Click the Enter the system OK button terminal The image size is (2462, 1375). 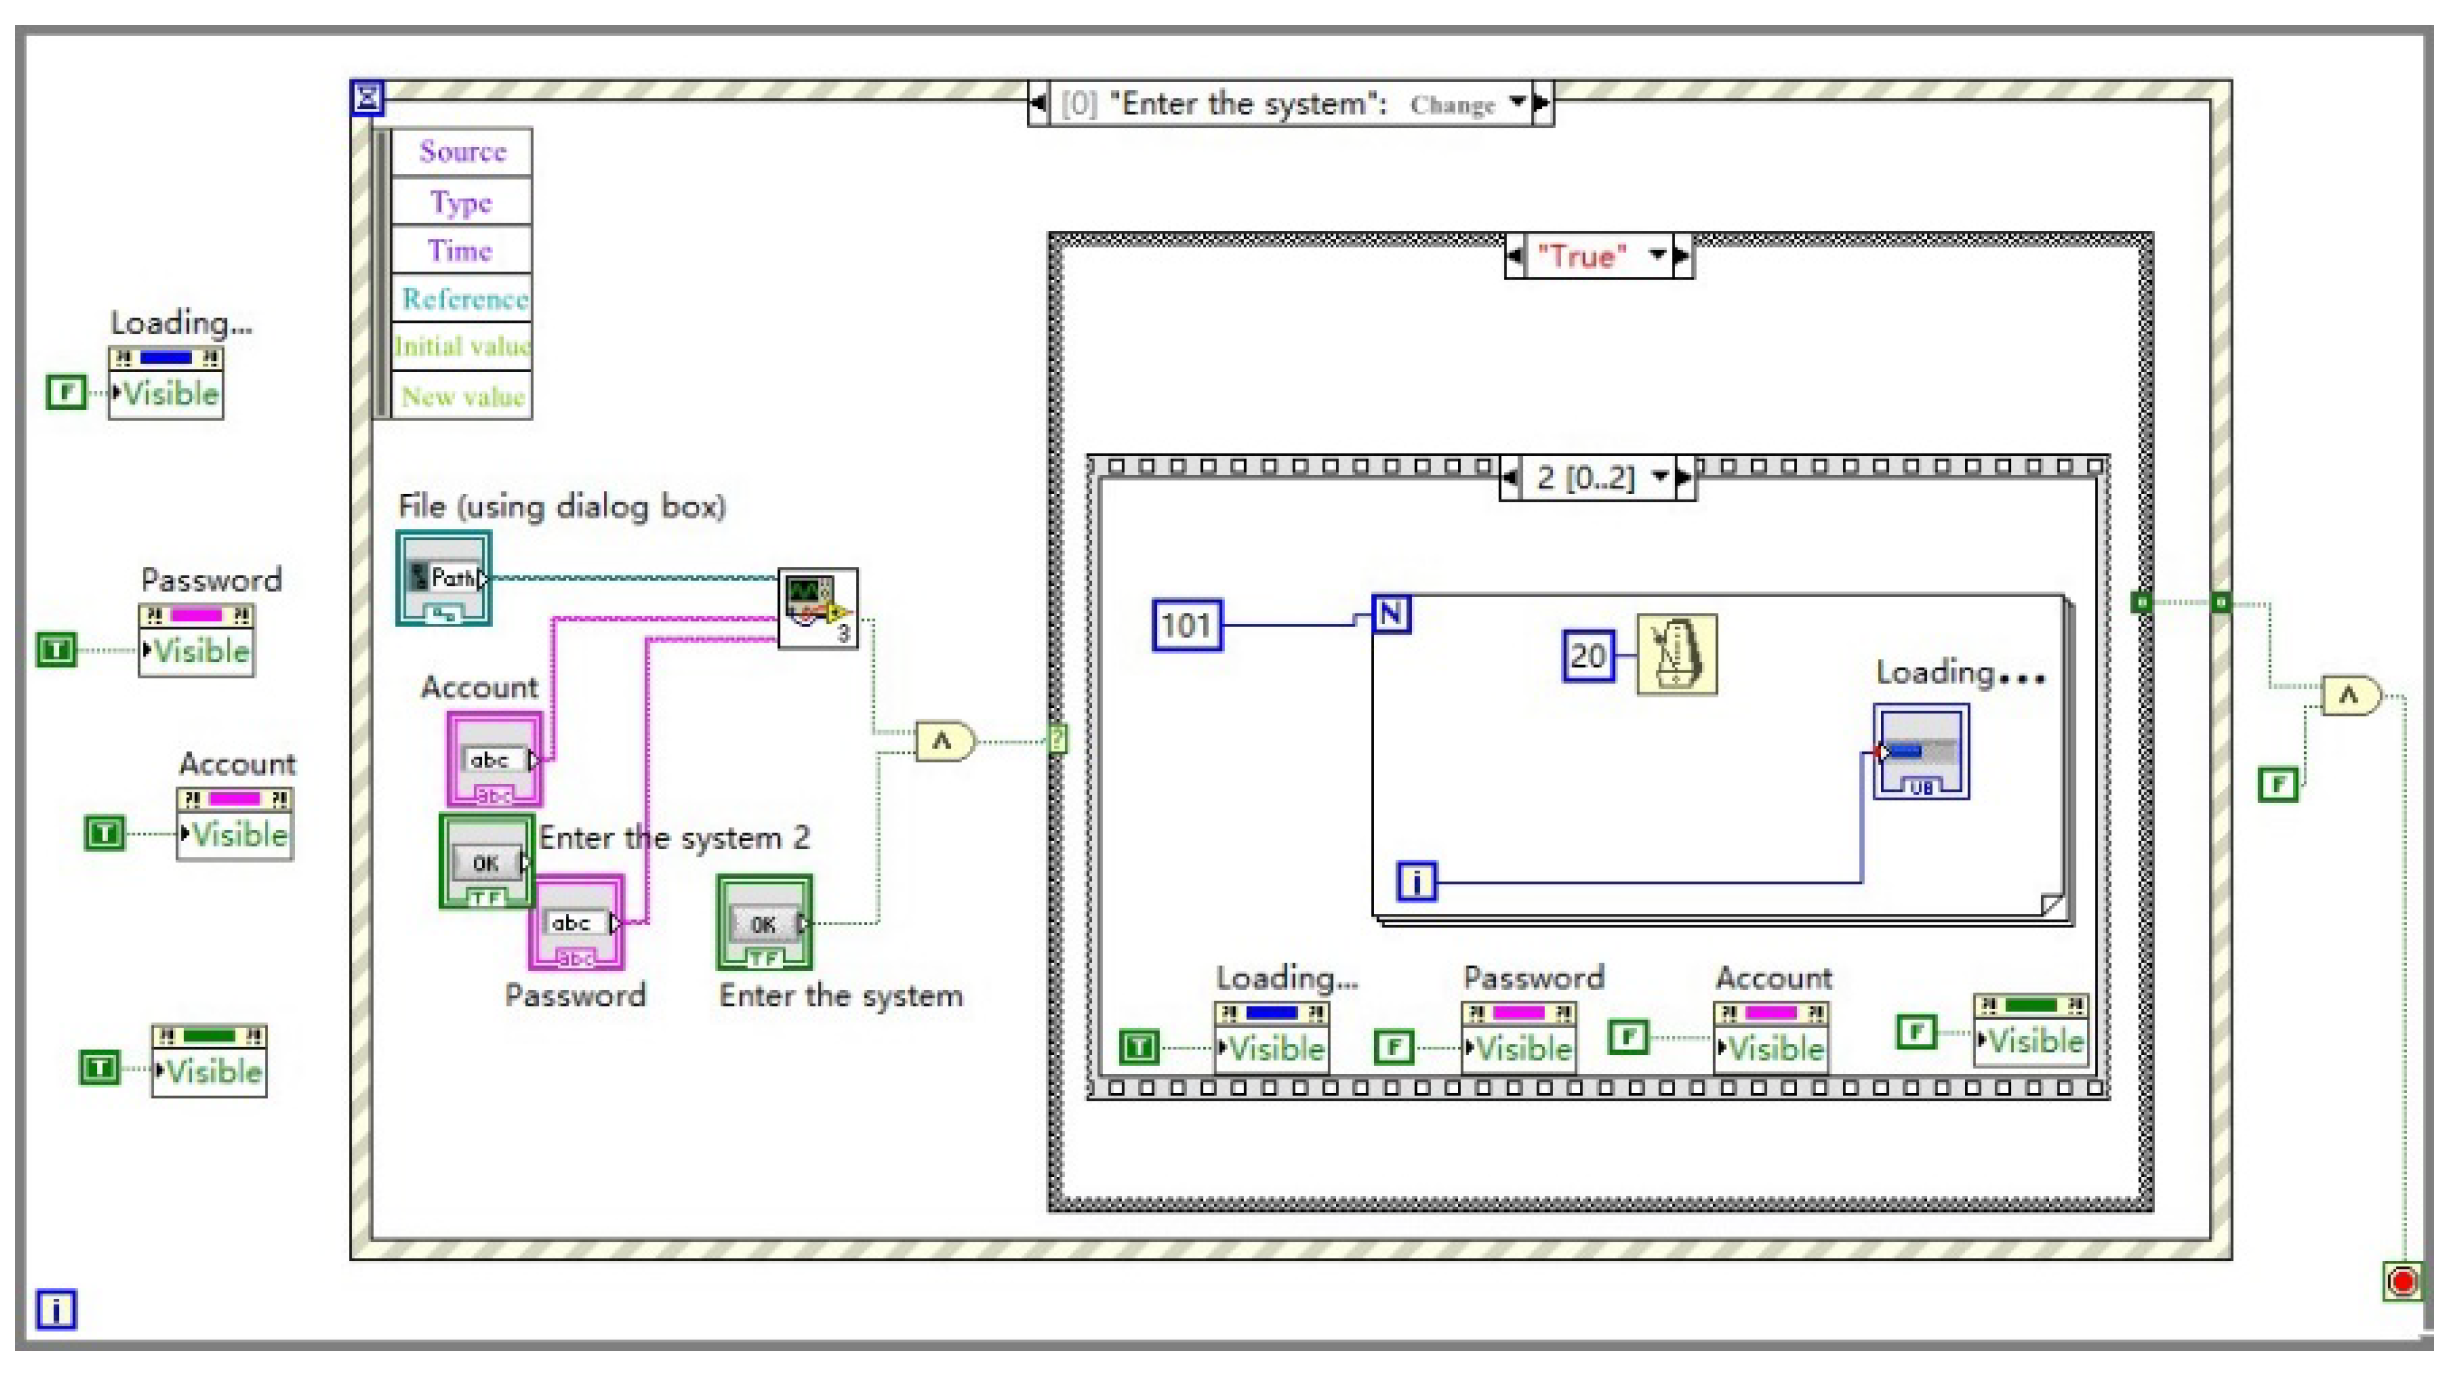click(x=764, y=924)
